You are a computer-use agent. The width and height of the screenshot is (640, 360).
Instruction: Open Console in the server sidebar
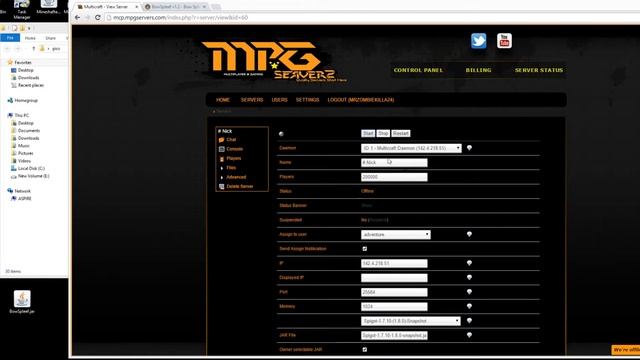pos(234,149)
